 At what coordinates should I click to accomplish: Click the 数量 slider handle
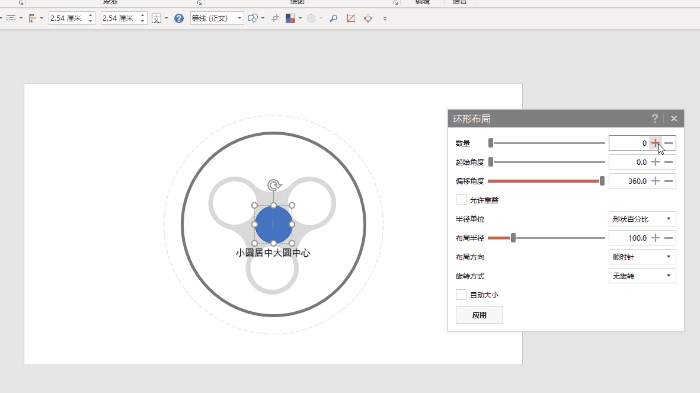tap(491, 143)
